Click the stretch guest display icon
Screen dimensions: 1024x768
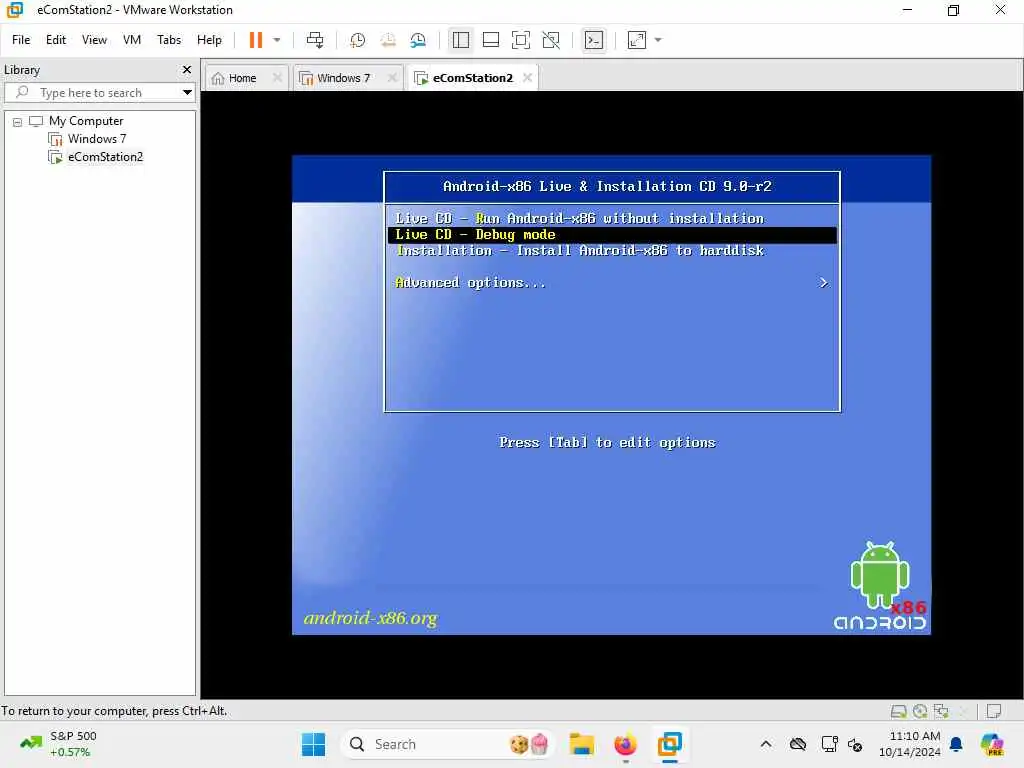(637, 40)
